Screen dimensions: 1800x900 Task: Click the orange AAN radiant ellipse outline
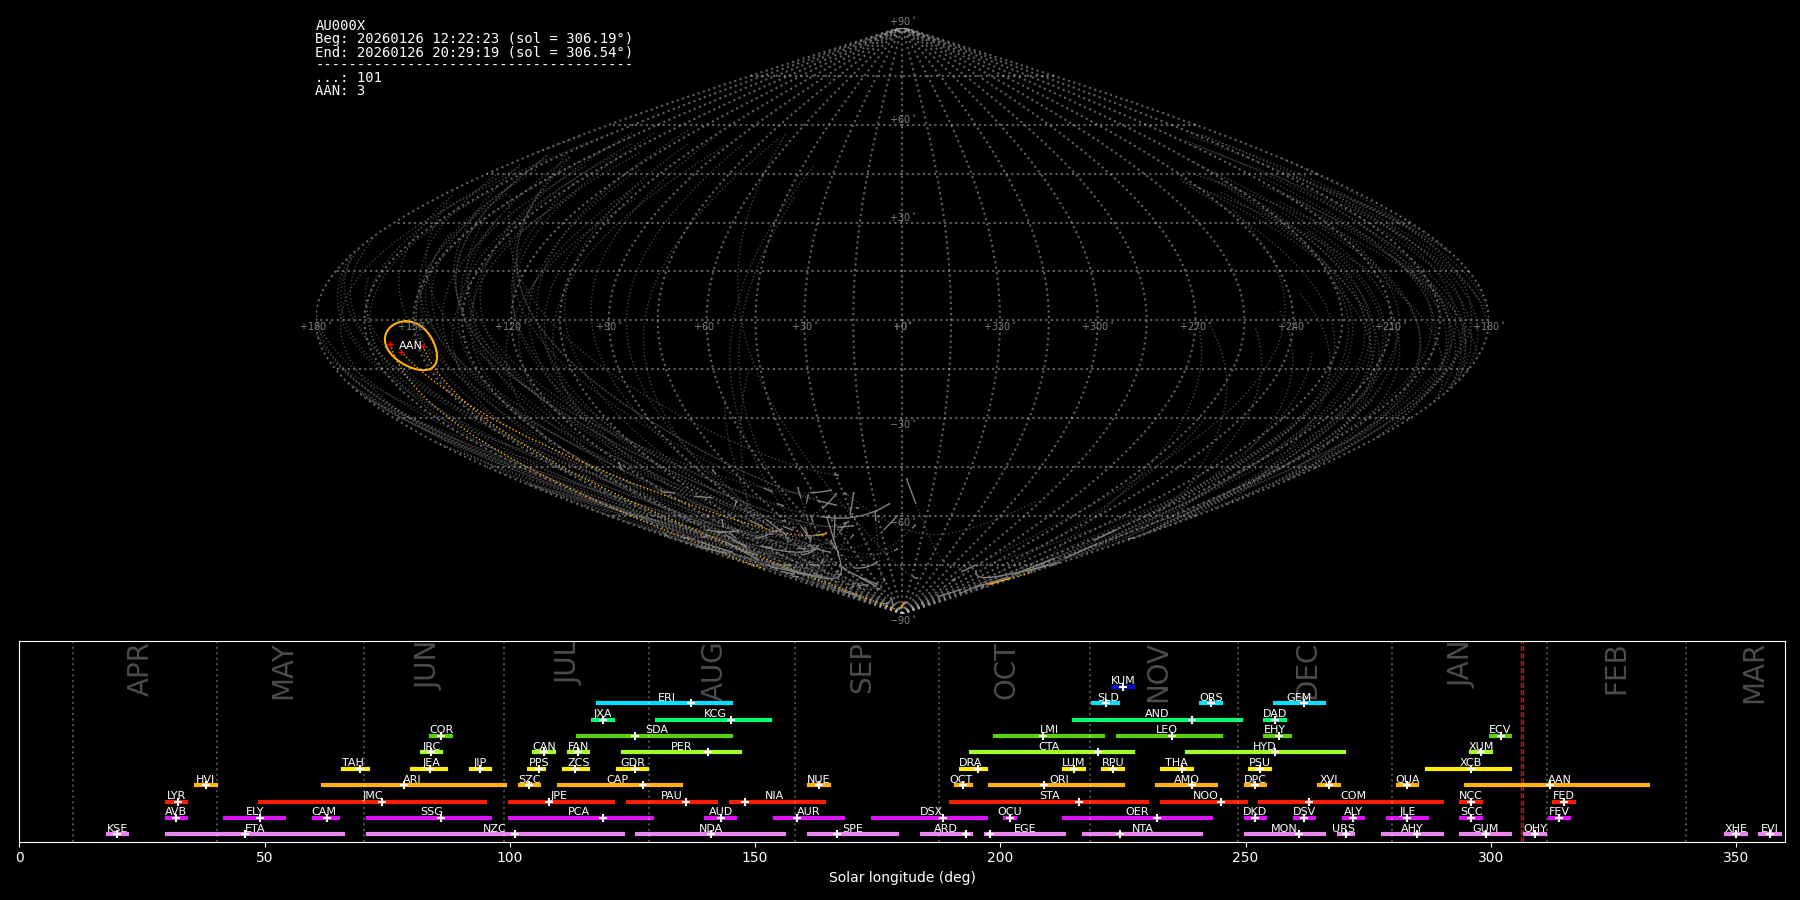click(x=411, y=346)
